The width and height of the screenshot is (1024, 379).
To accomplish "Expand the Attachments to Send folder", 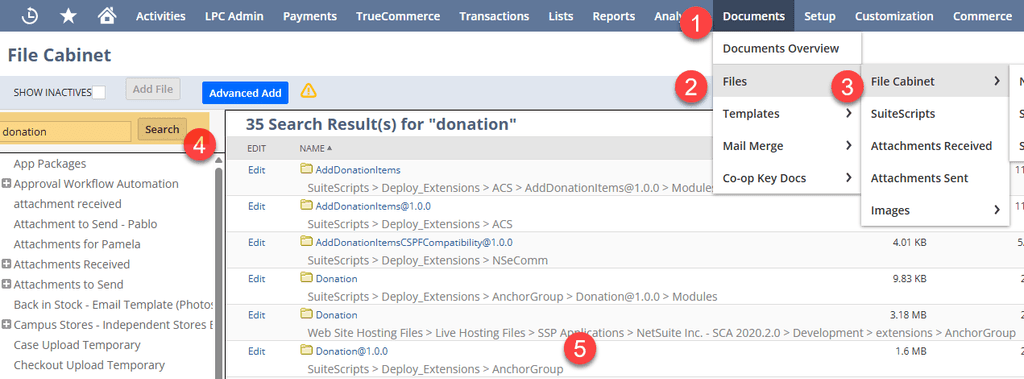I will 7,285.
